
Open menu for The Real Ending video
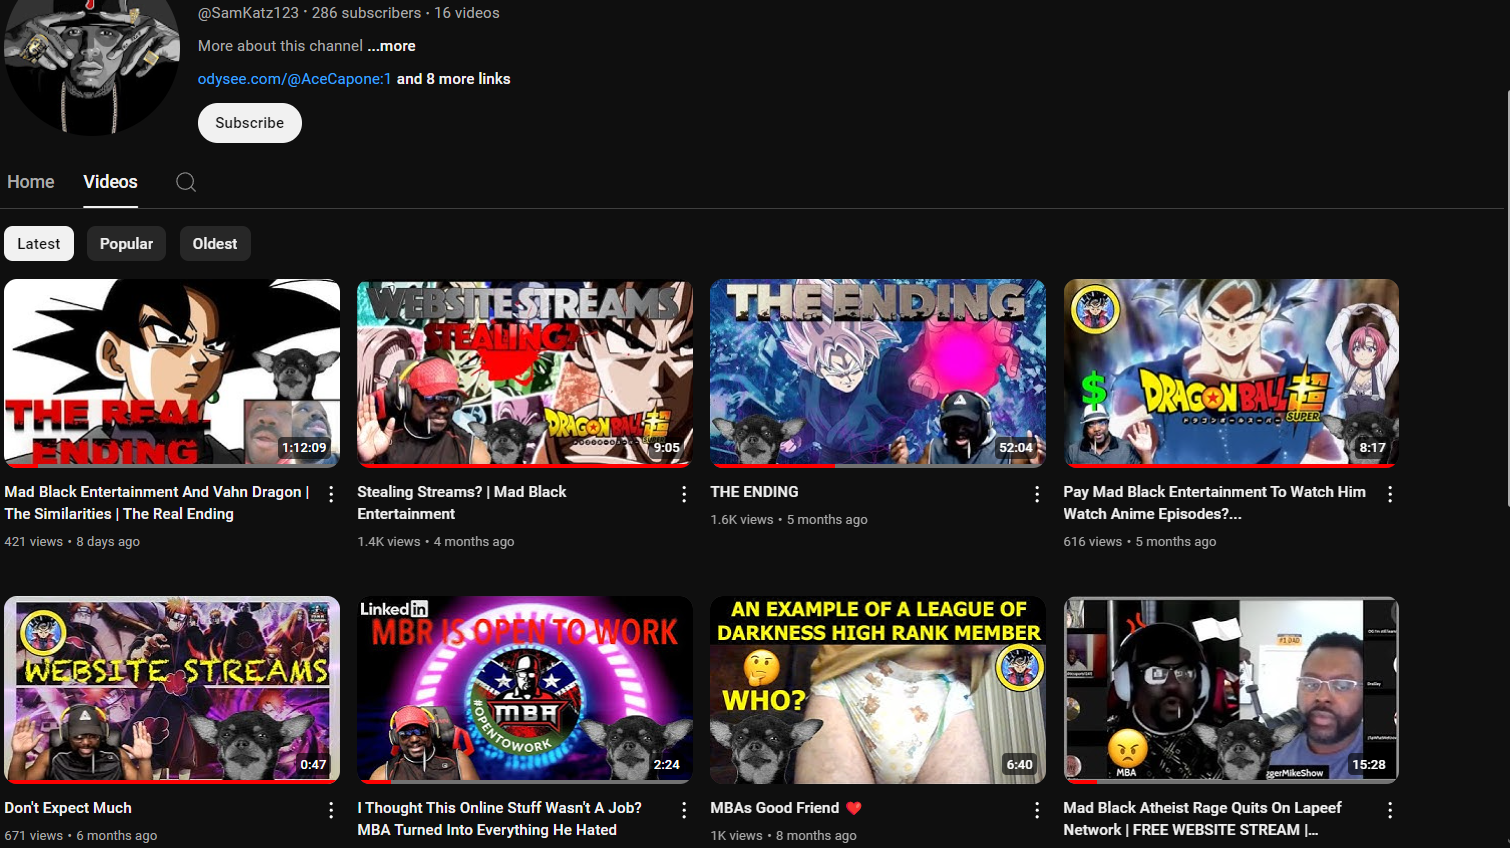click(331, 494)
